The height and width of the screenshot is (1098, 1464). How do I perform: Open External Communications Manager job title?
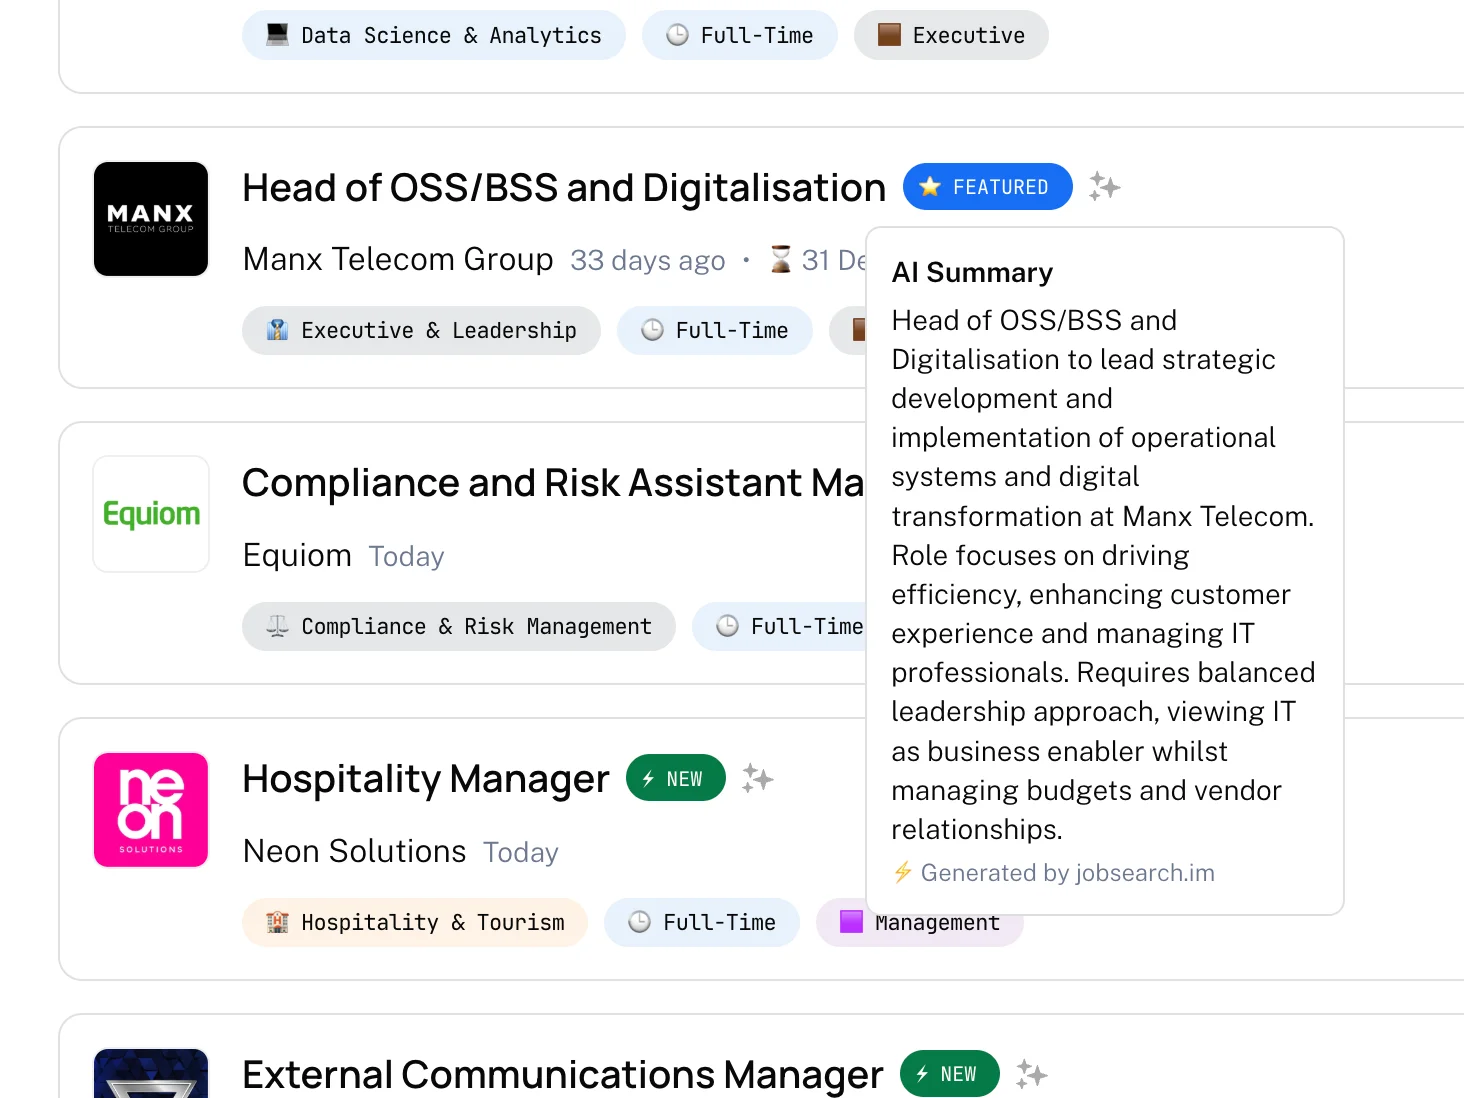[x=562, y=1074]
